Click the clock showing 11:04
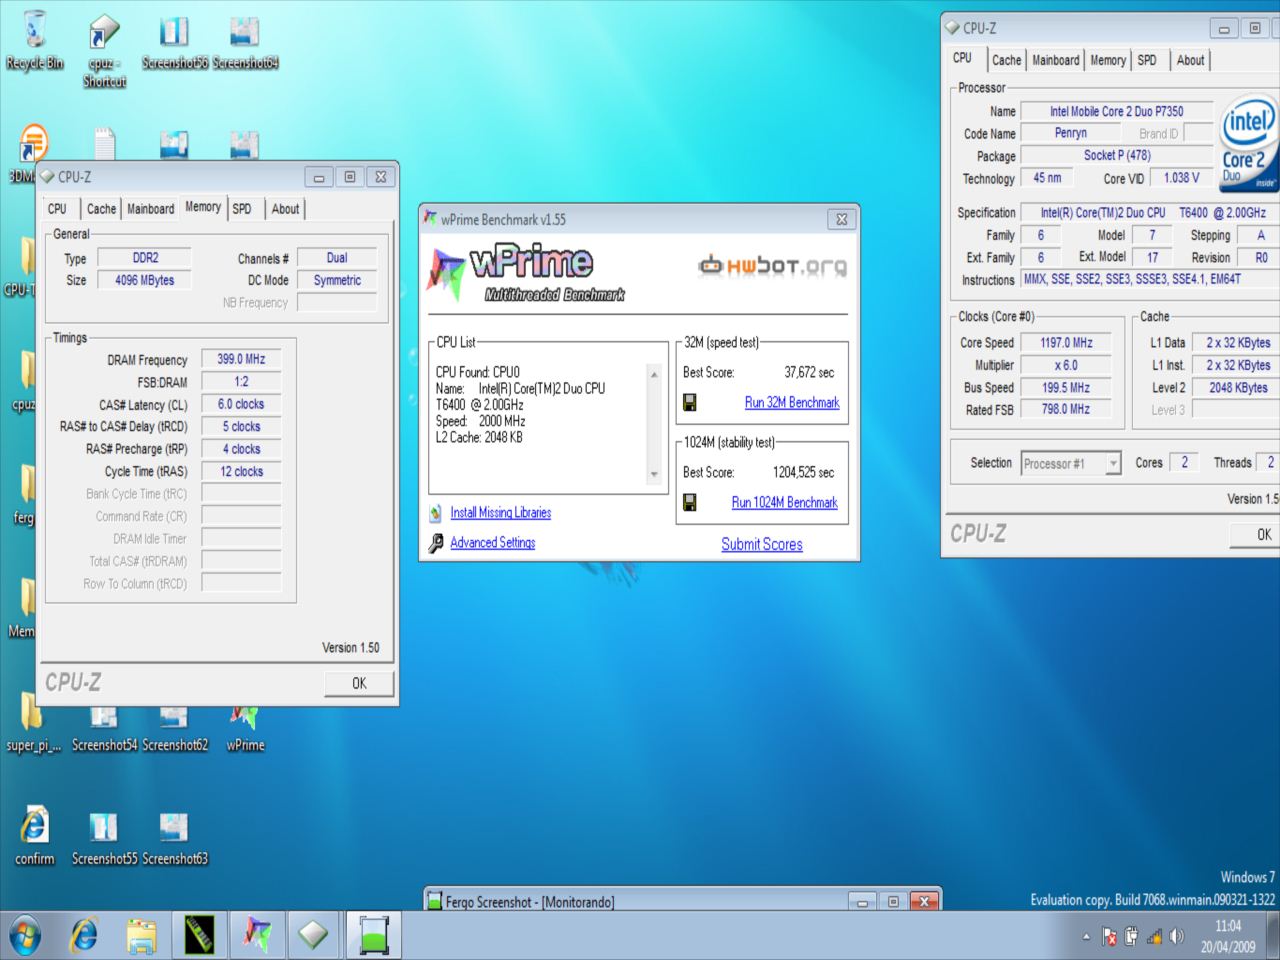This screenshot has width=1280, height=960. pyautogui.click(x=1228, y=926)
